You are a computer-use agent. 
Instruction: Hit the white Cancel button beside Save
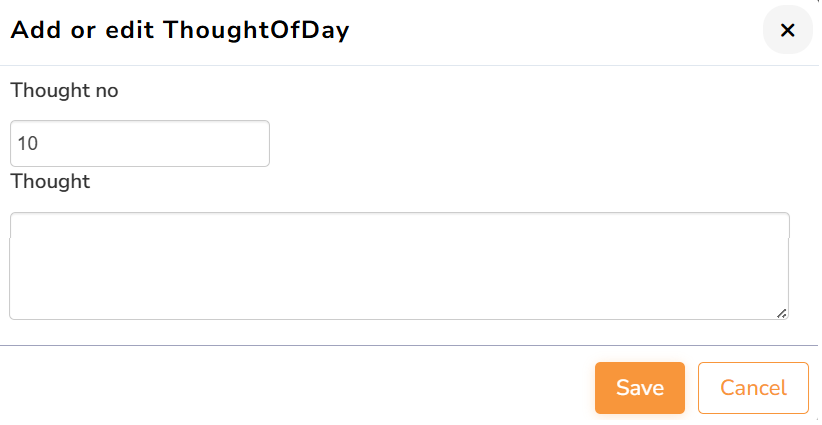click(x=753, y=388)
